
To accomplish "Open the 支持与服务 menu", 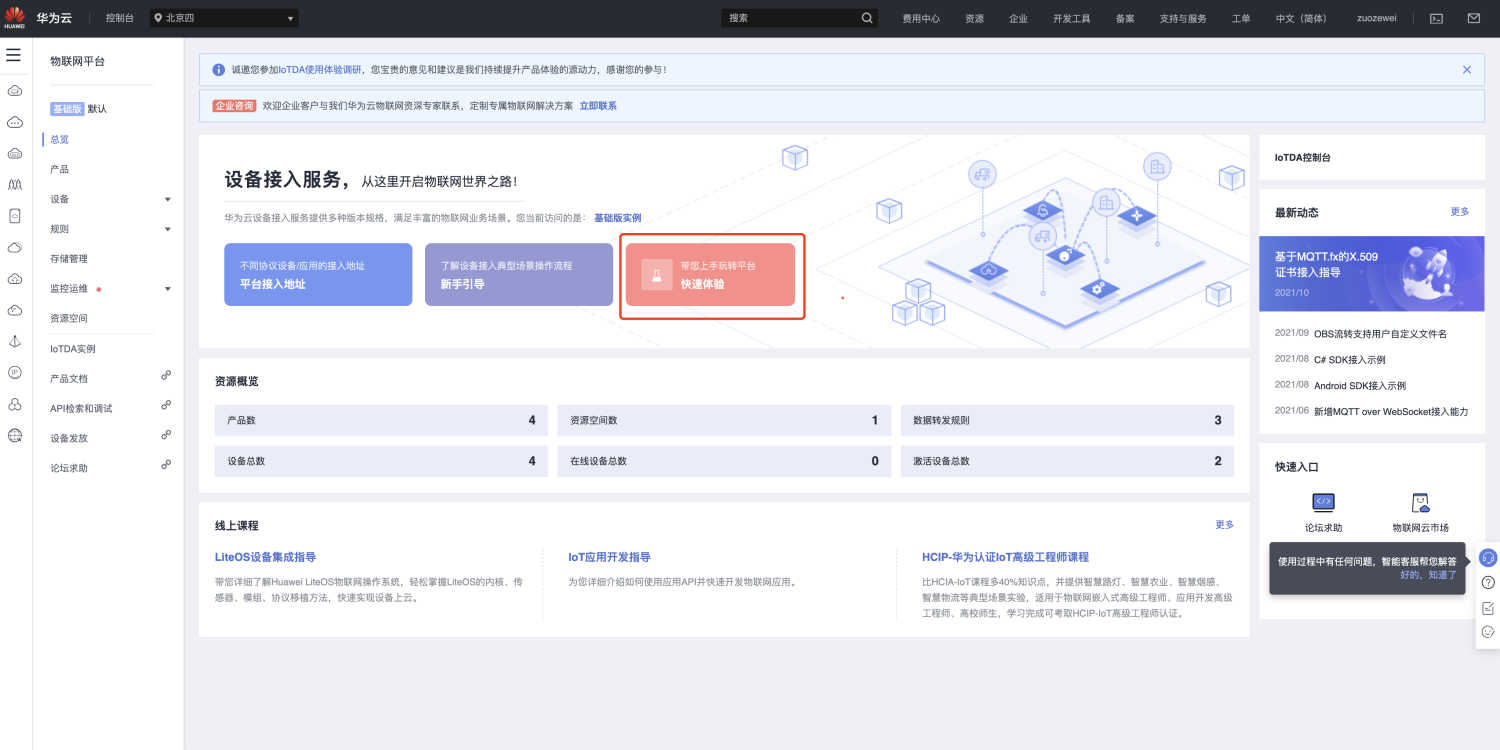I will coord(1183,18).
